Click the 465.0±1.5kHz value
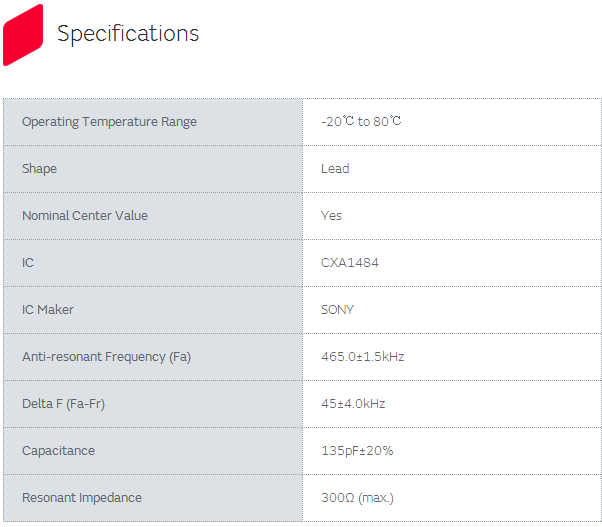The width and height of the screenshot is (602, 527). pos(362,357)
